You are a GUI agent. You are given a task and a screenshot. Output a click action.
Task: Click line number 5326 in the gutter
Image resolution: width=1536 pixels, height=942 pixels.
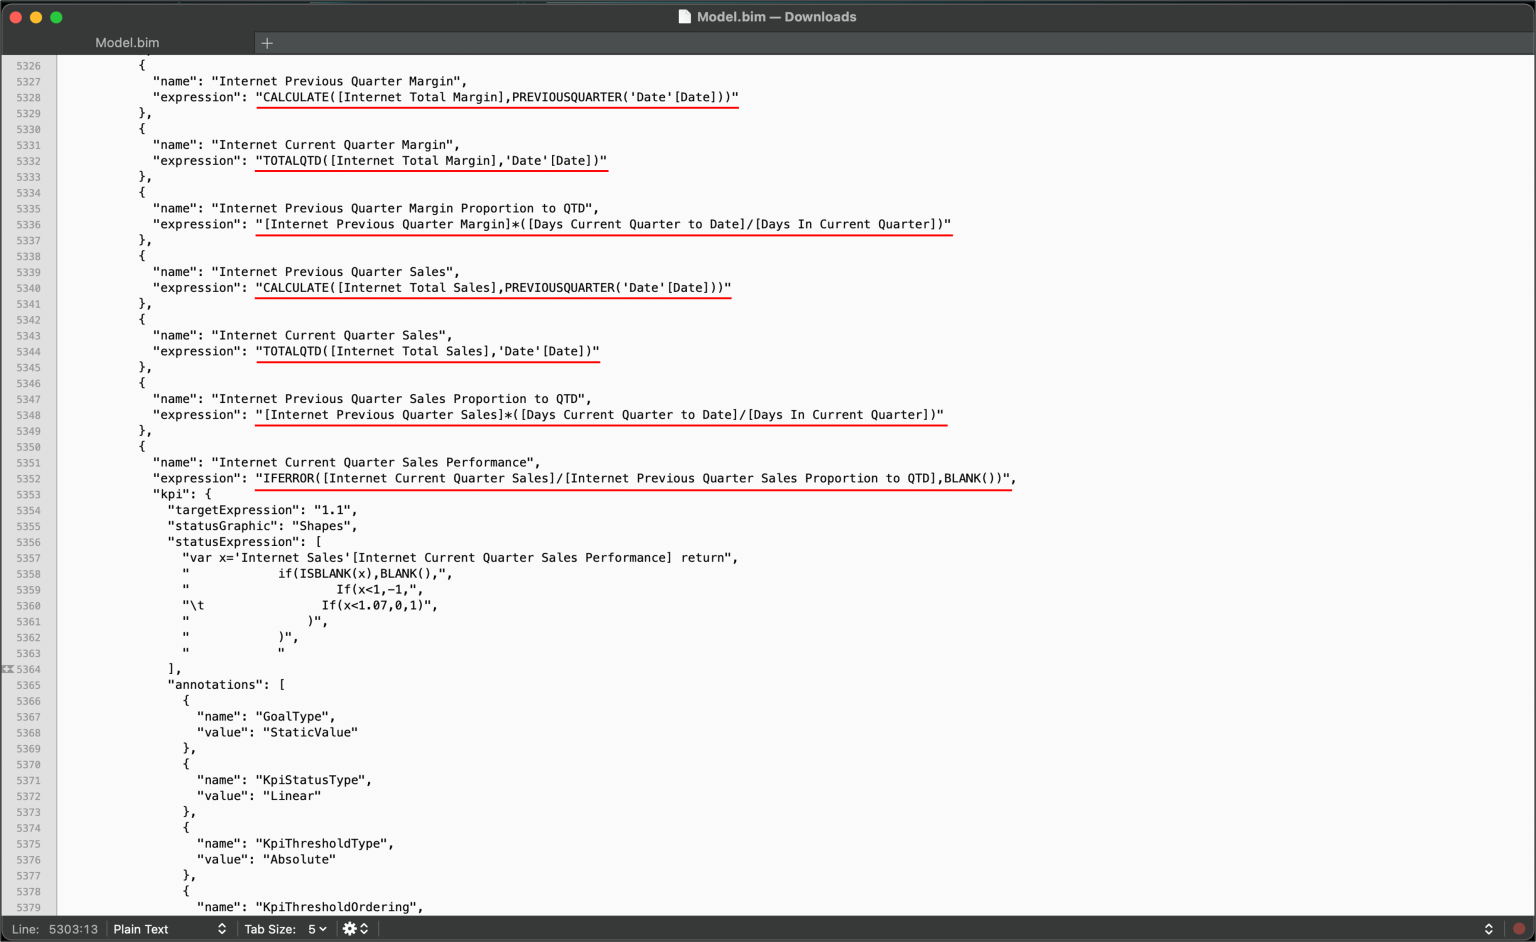[x=28, y=66]
